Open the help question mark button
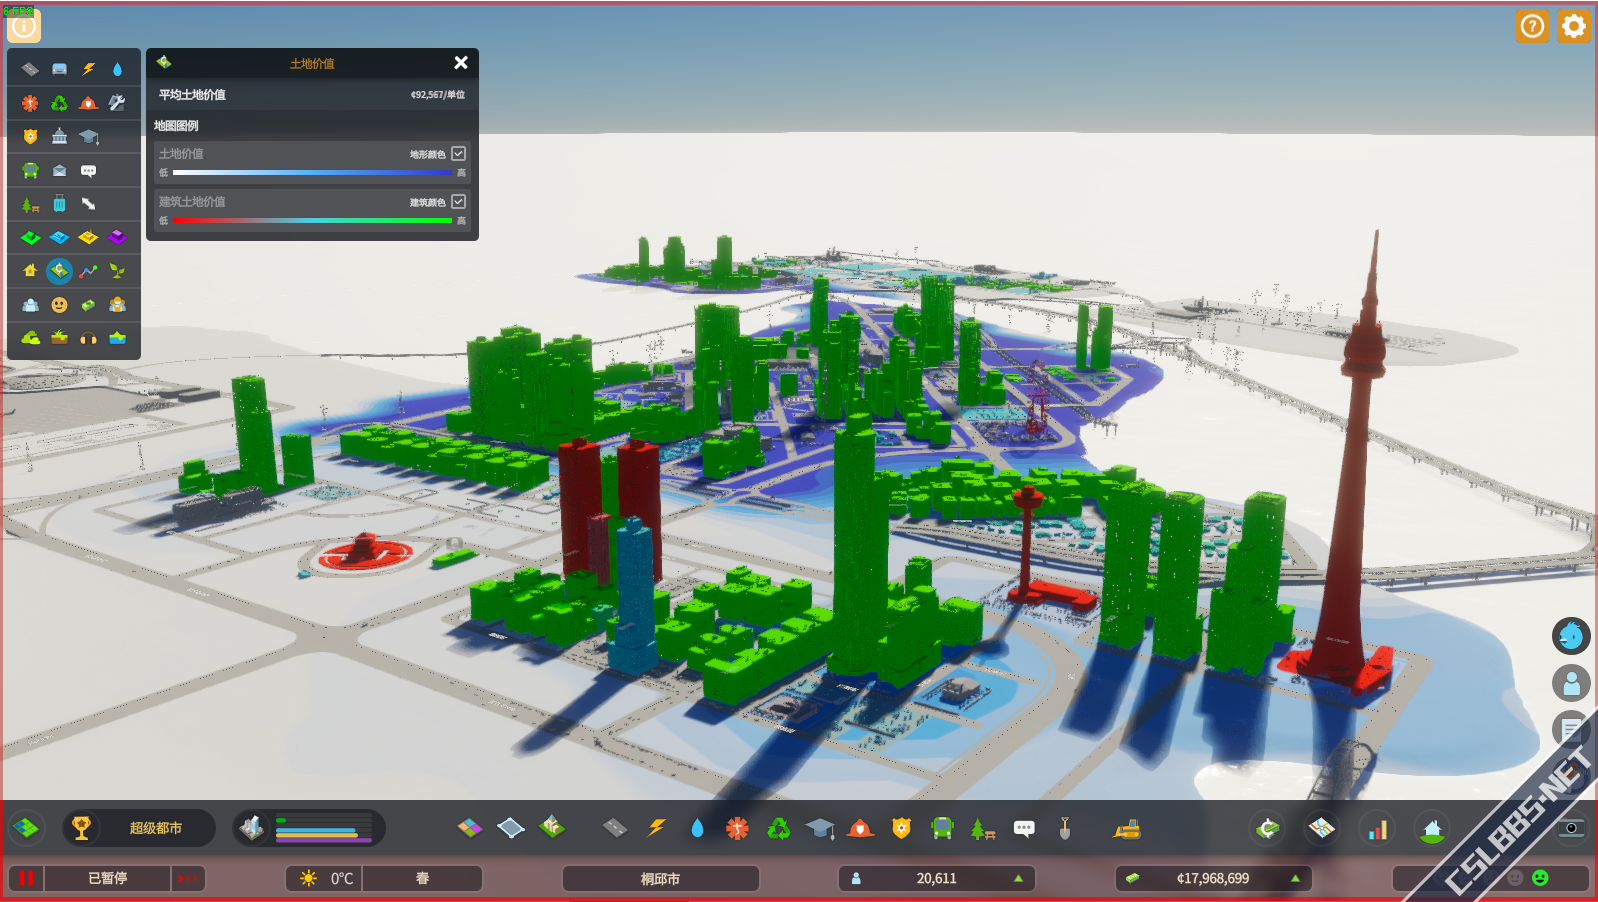Image resolution: width=1598 pixels, height=902 pixels. pyautogui.click(x=1531, y=26)
